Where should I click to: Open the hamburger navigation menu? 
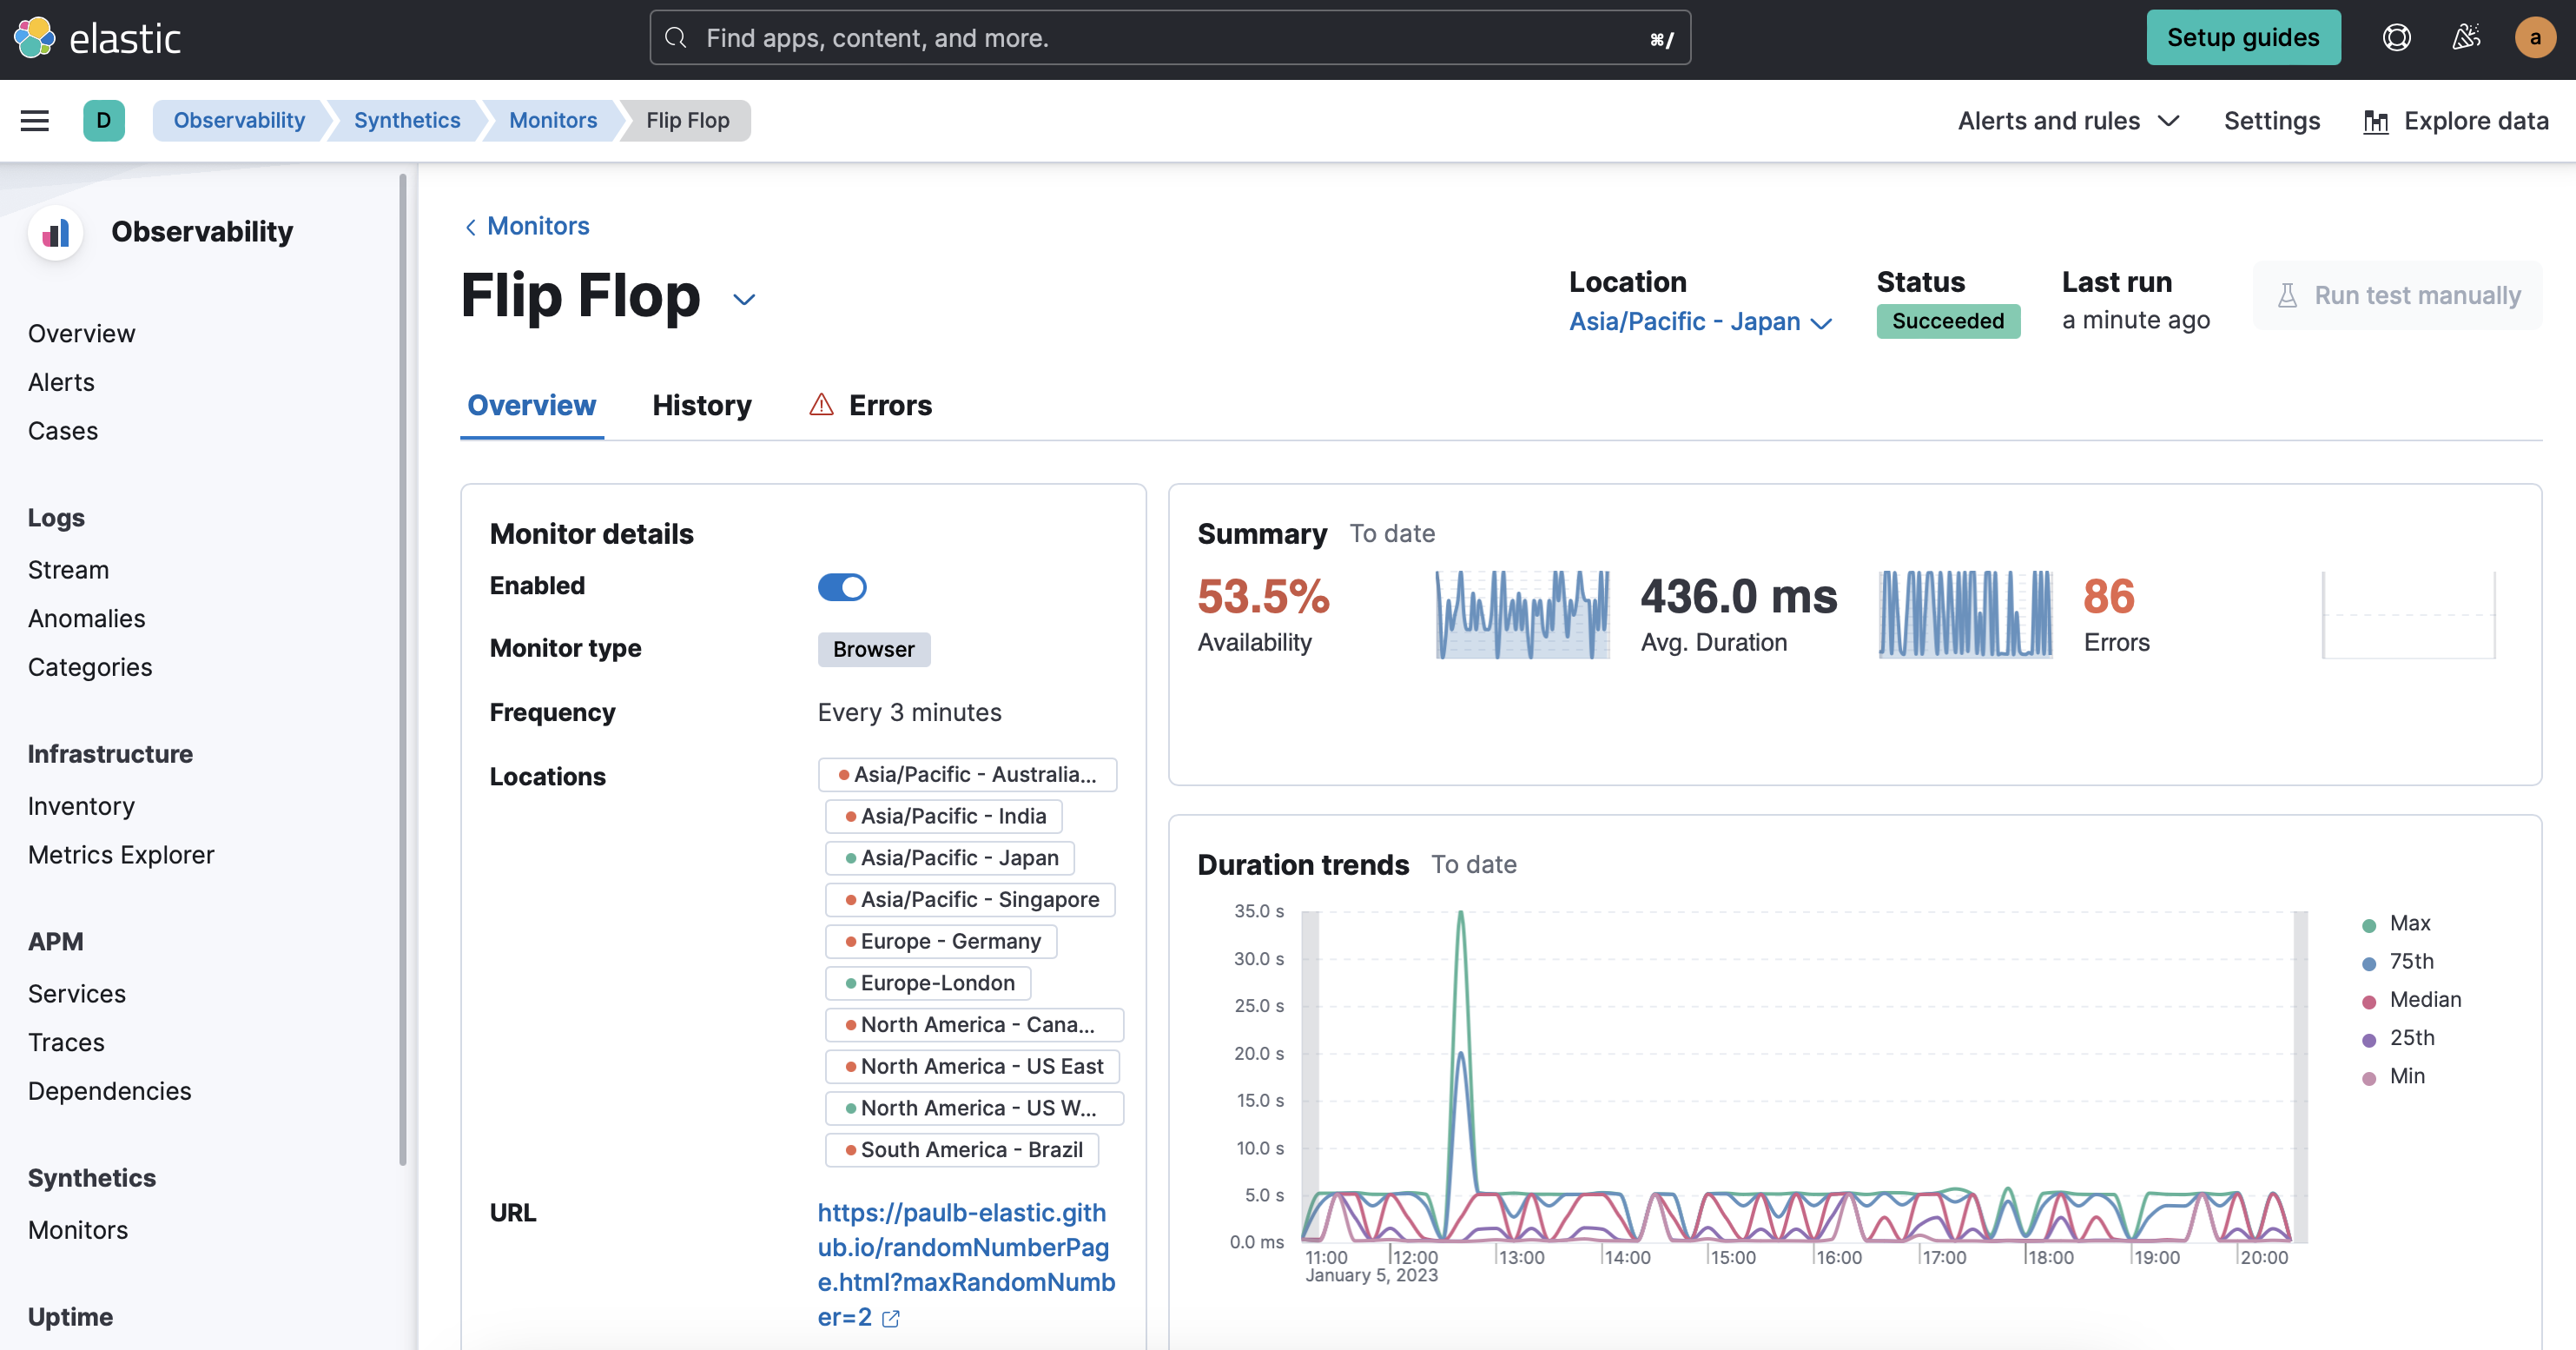tap(35, 121)
